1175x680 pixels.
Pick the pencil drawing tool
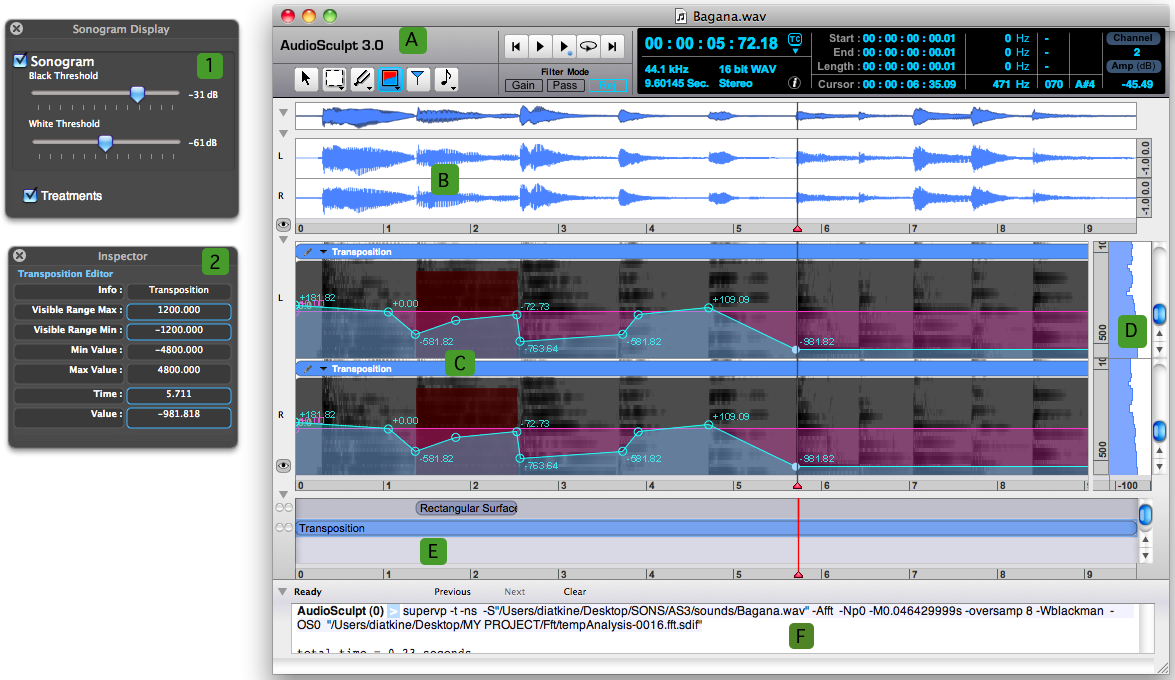coord(362,80)
